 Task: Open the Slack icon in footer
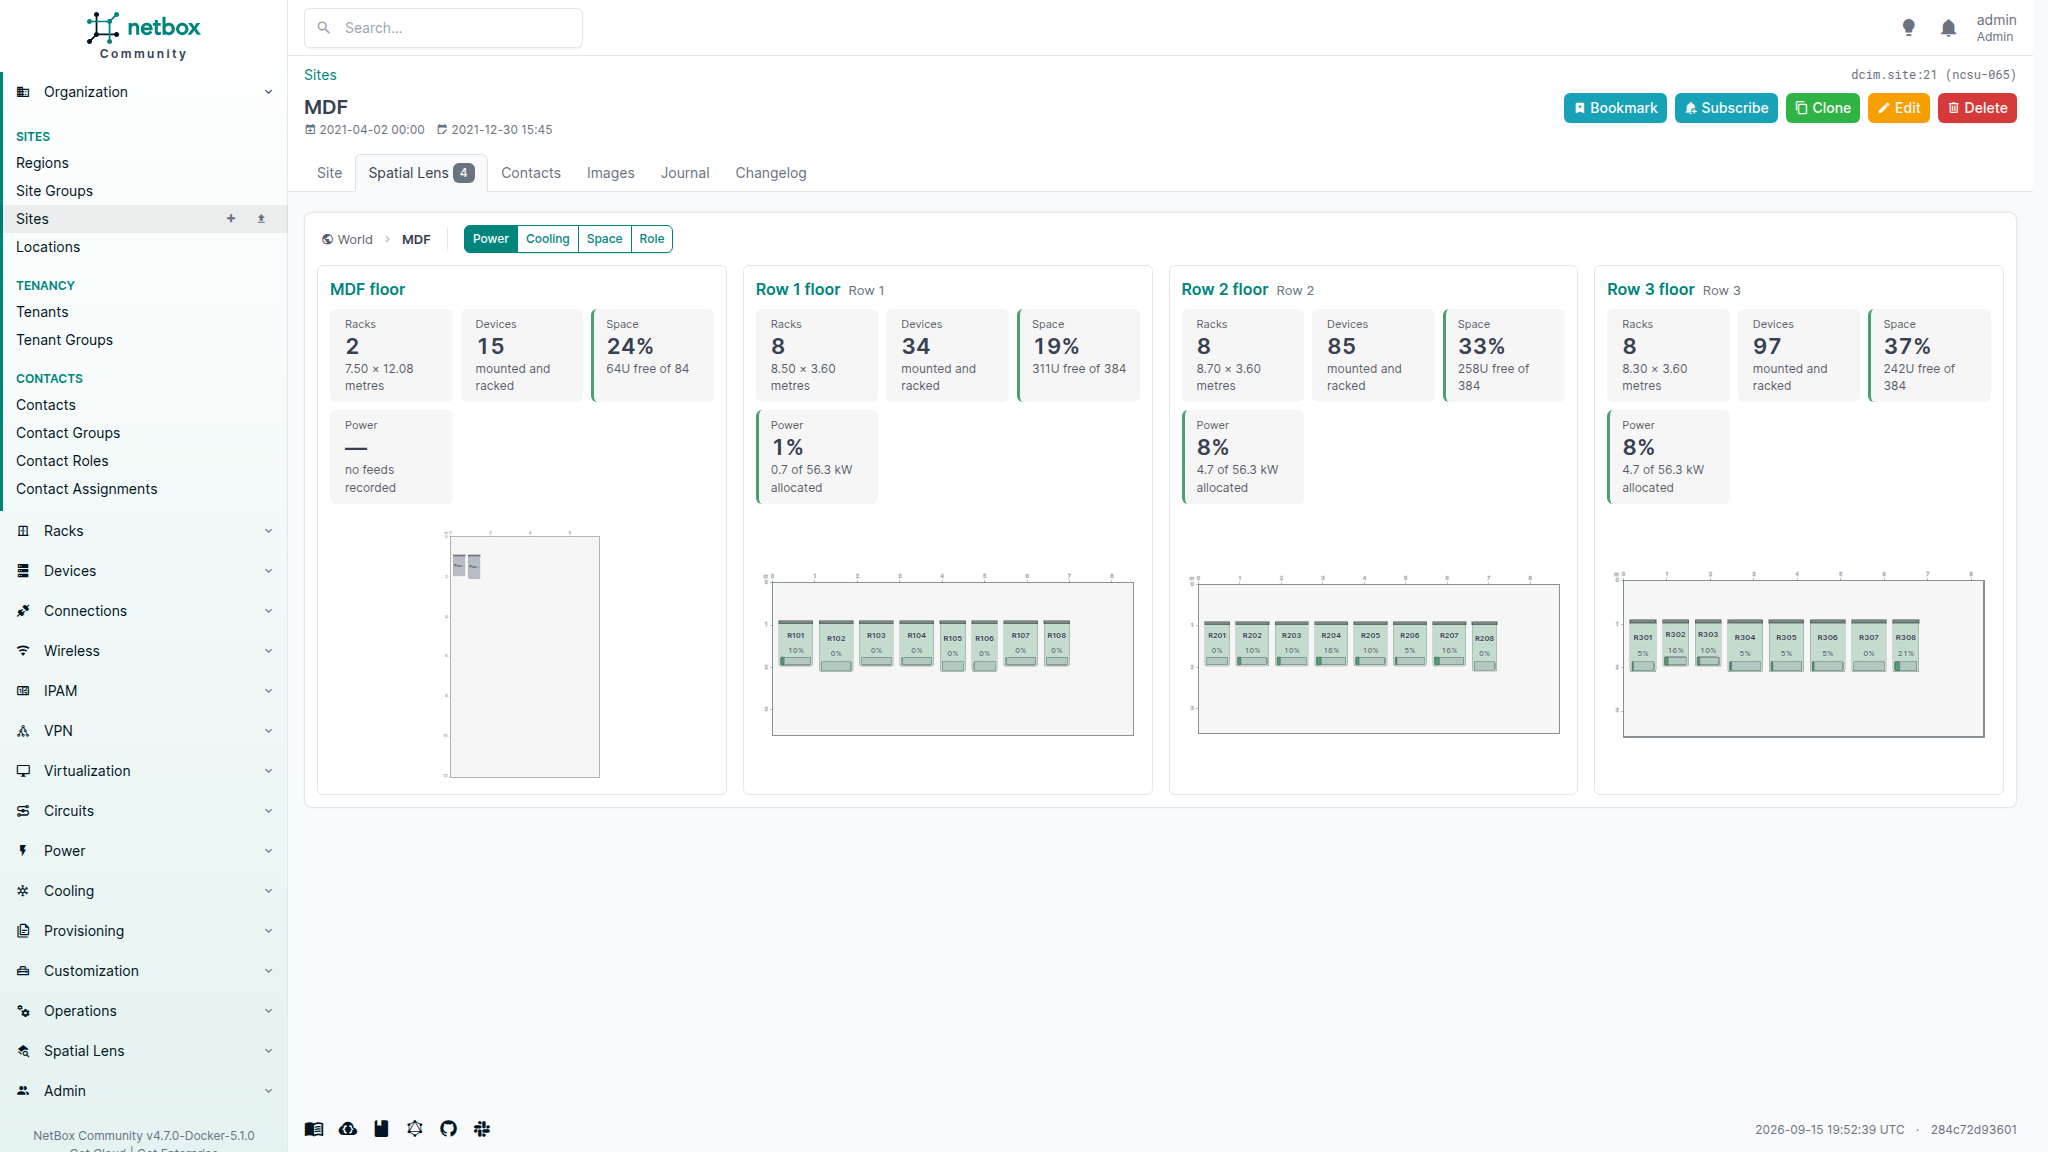[482, 1129]
